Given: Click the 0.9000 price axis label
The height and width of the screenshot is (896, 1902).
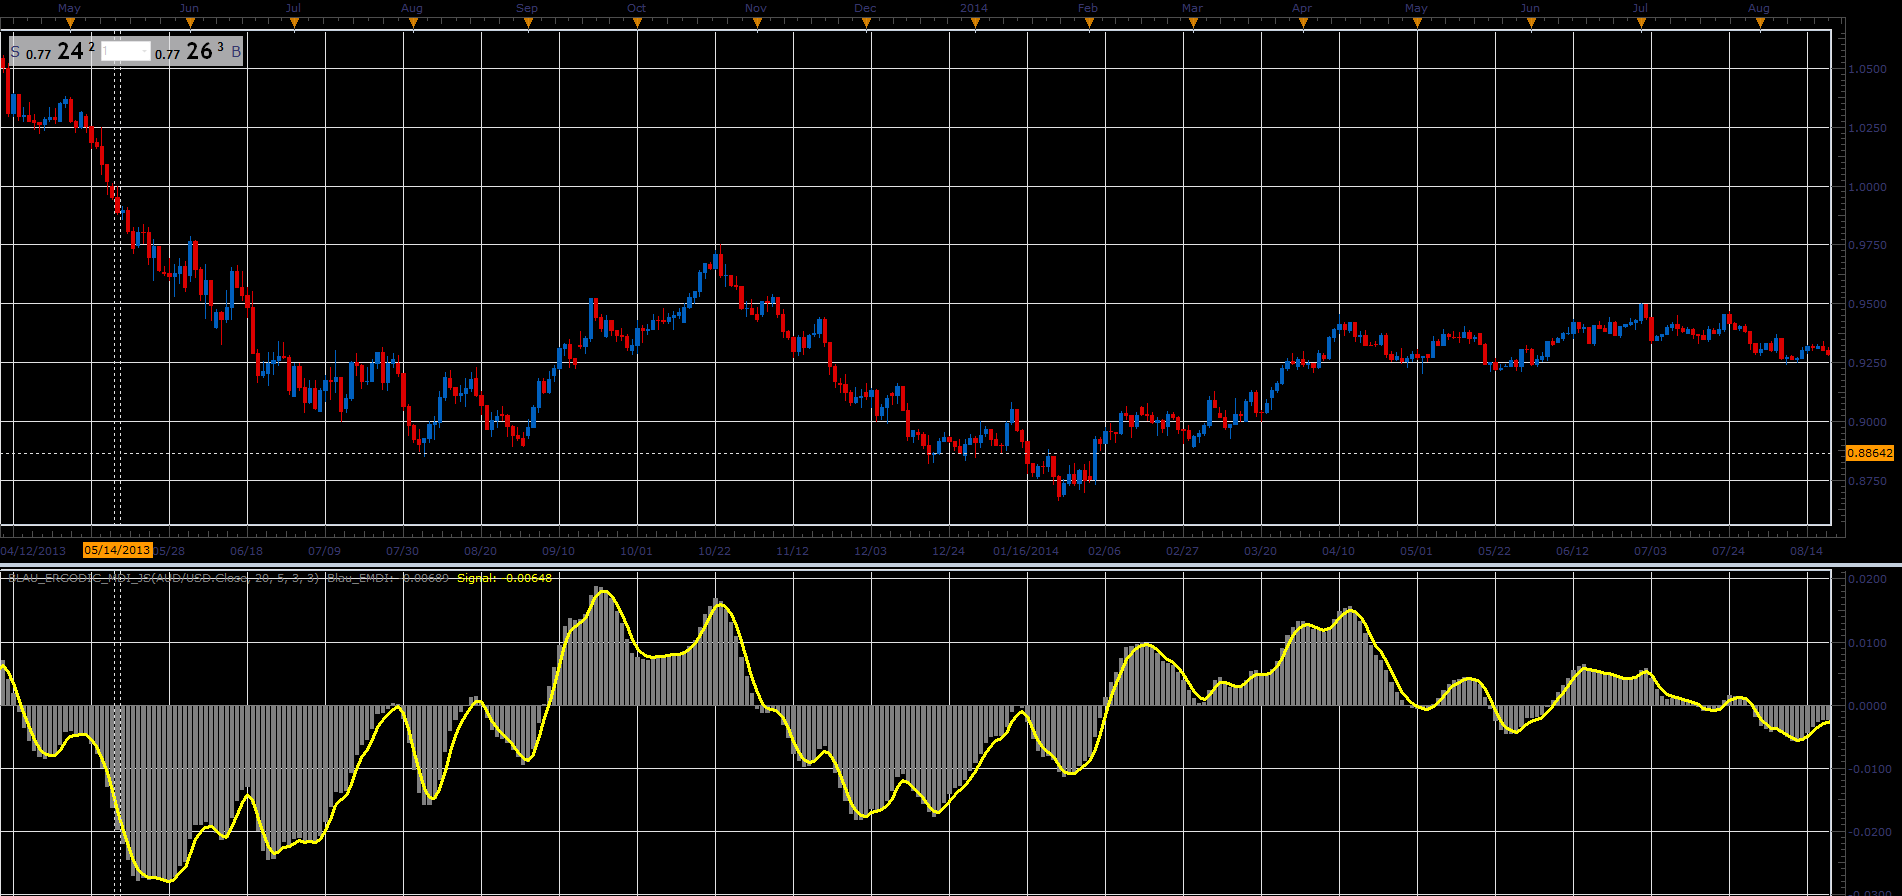Looking at the screenshot, I should coord(1868,422).
